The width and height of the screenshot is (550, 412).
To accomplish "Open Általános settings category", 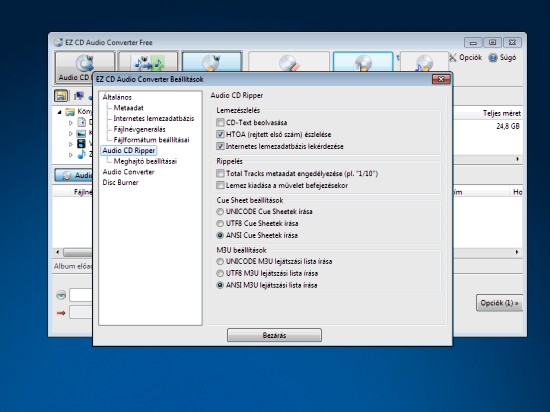I will 117,97.
